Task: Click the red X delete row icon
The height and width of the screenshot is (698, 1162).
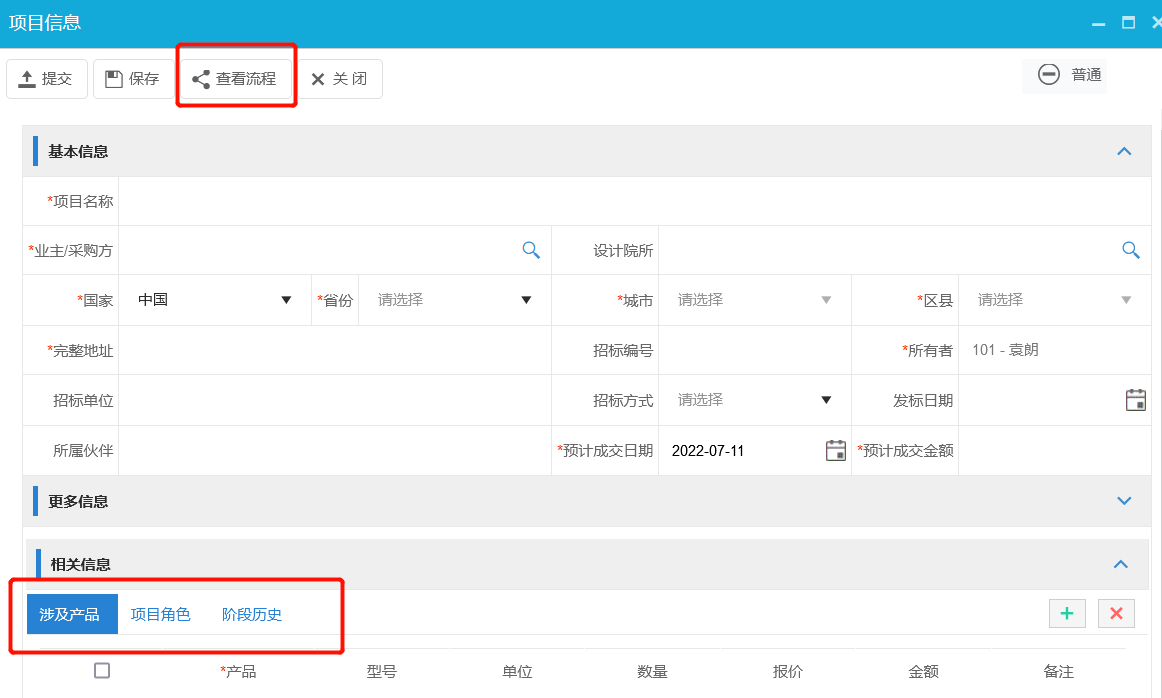Action: point(1116,614)
